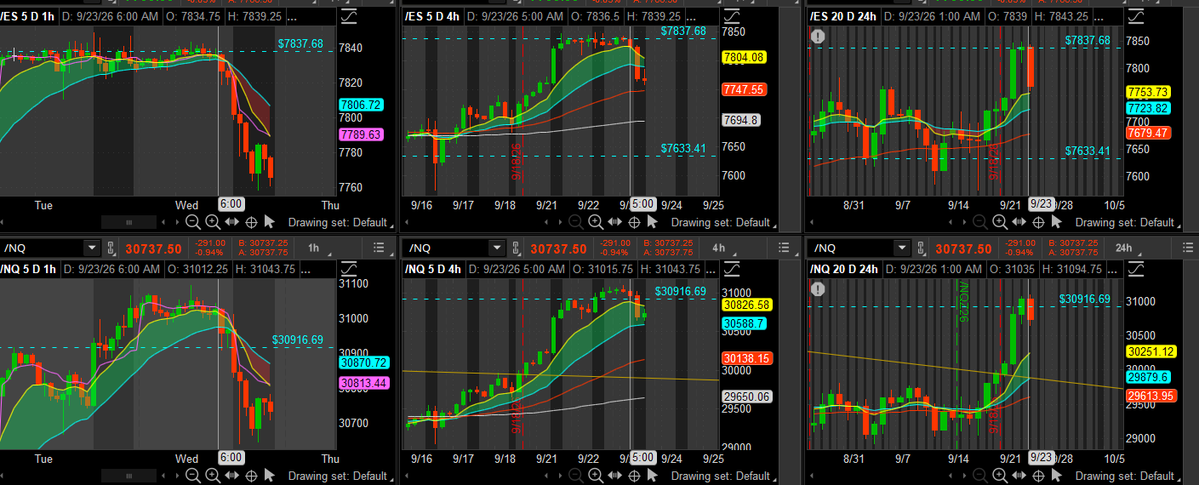This screenshot has height=485, width=1199.
Task: Enable crosshair cursor on /ES 1h chart
Action: [x=251, y=222]
